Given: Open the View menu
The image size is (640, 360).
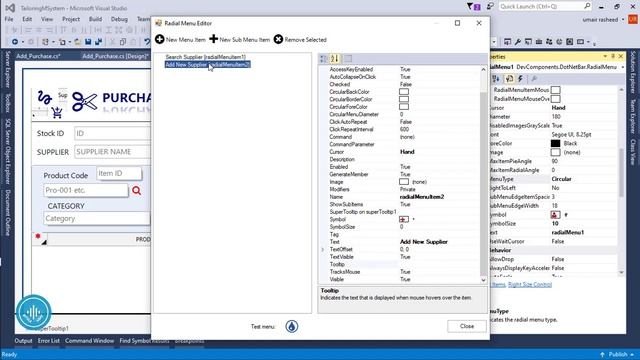Looking at the screenshot, I should pos(47,19).
